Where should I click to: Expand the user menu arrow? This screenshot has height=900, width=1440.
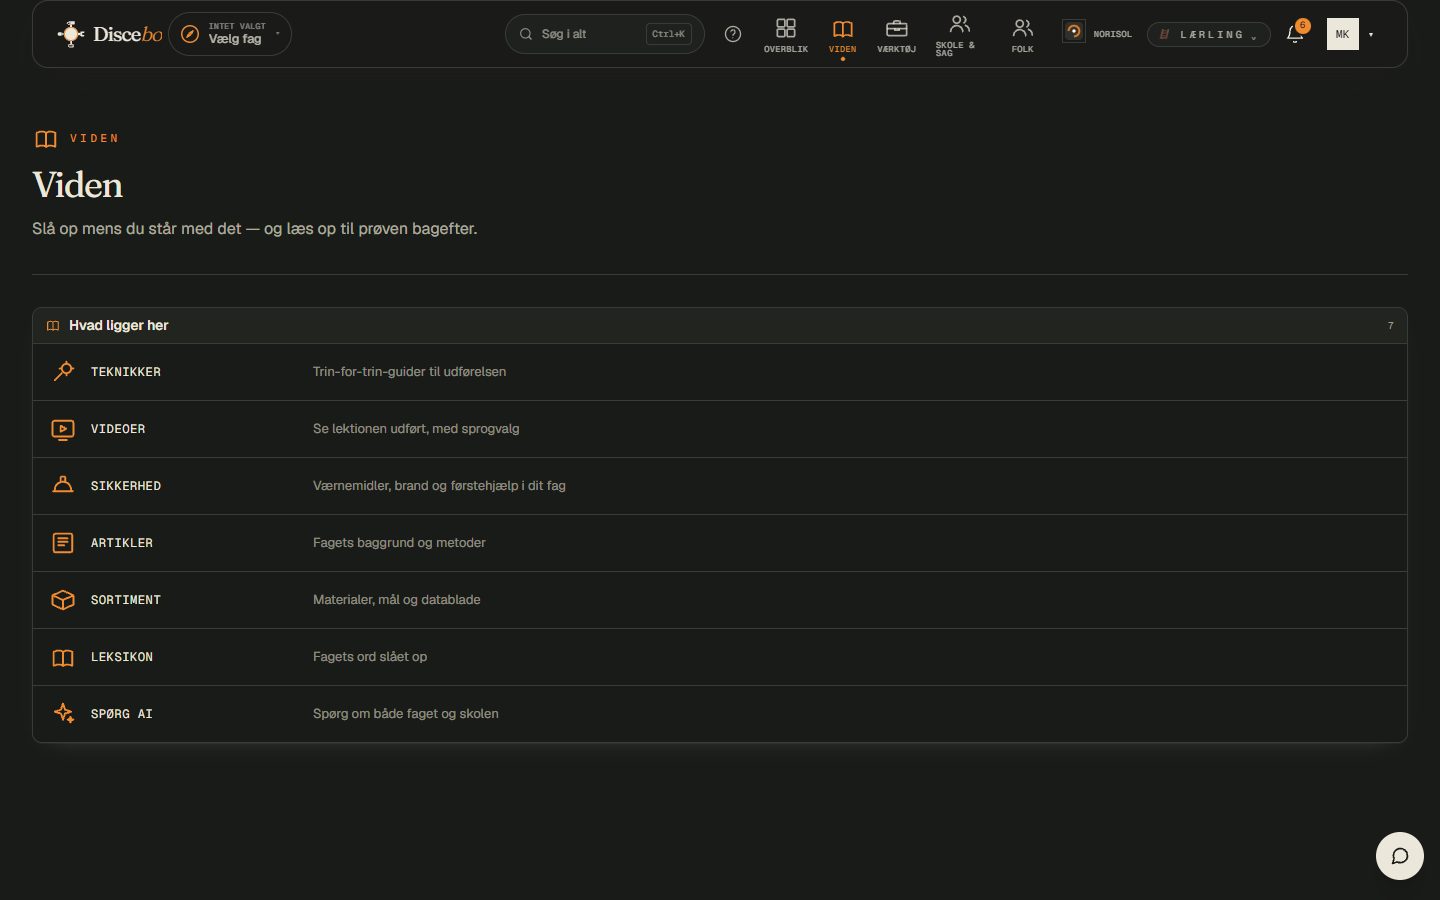pyautogui.click(x=1371, y=35)
